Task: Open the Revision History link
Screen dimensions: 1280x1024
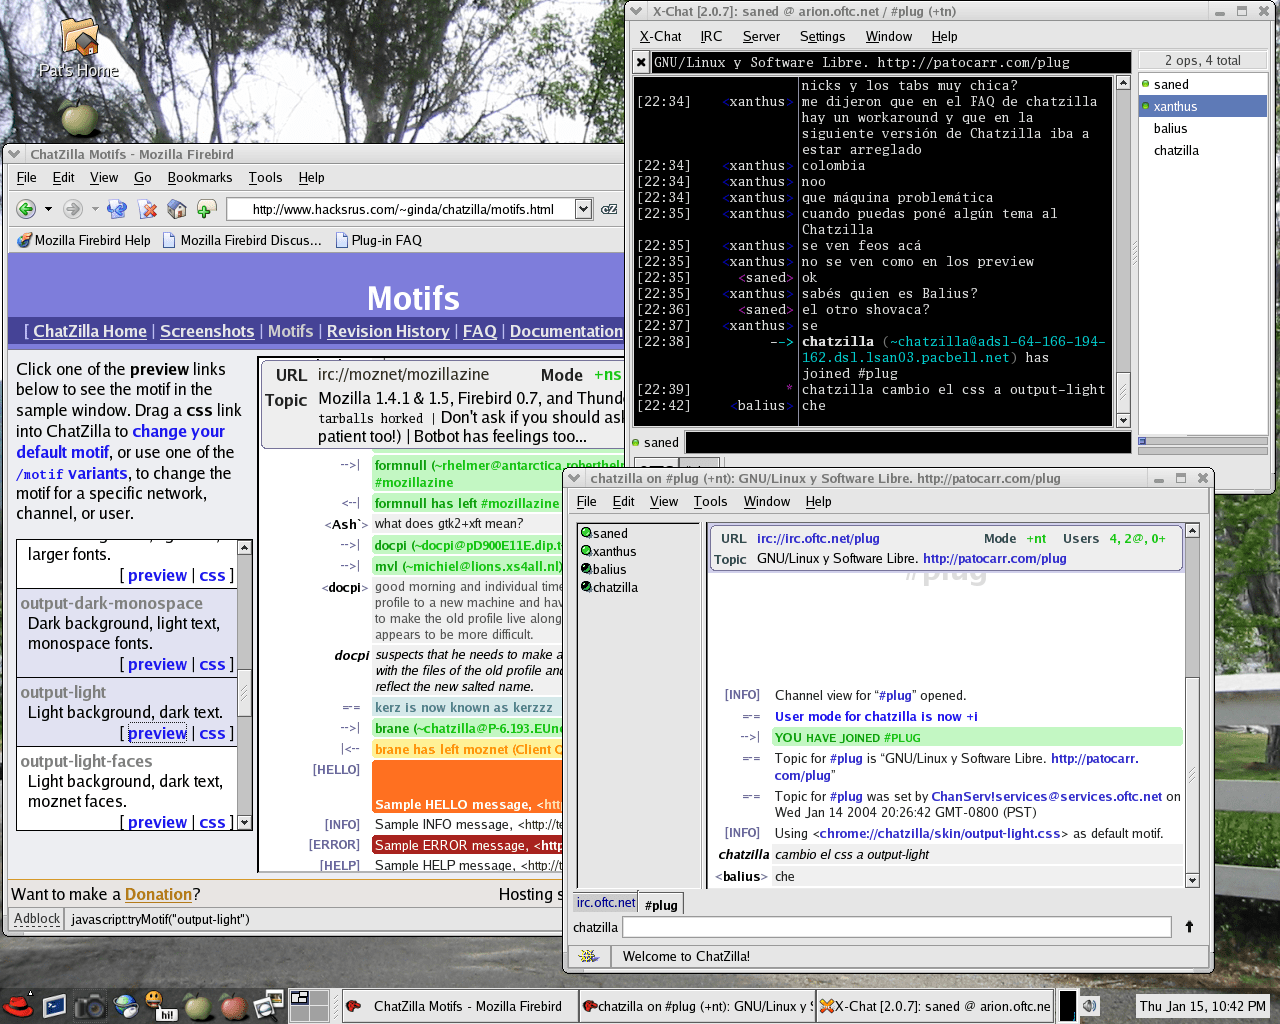Action: pos(388,331)
